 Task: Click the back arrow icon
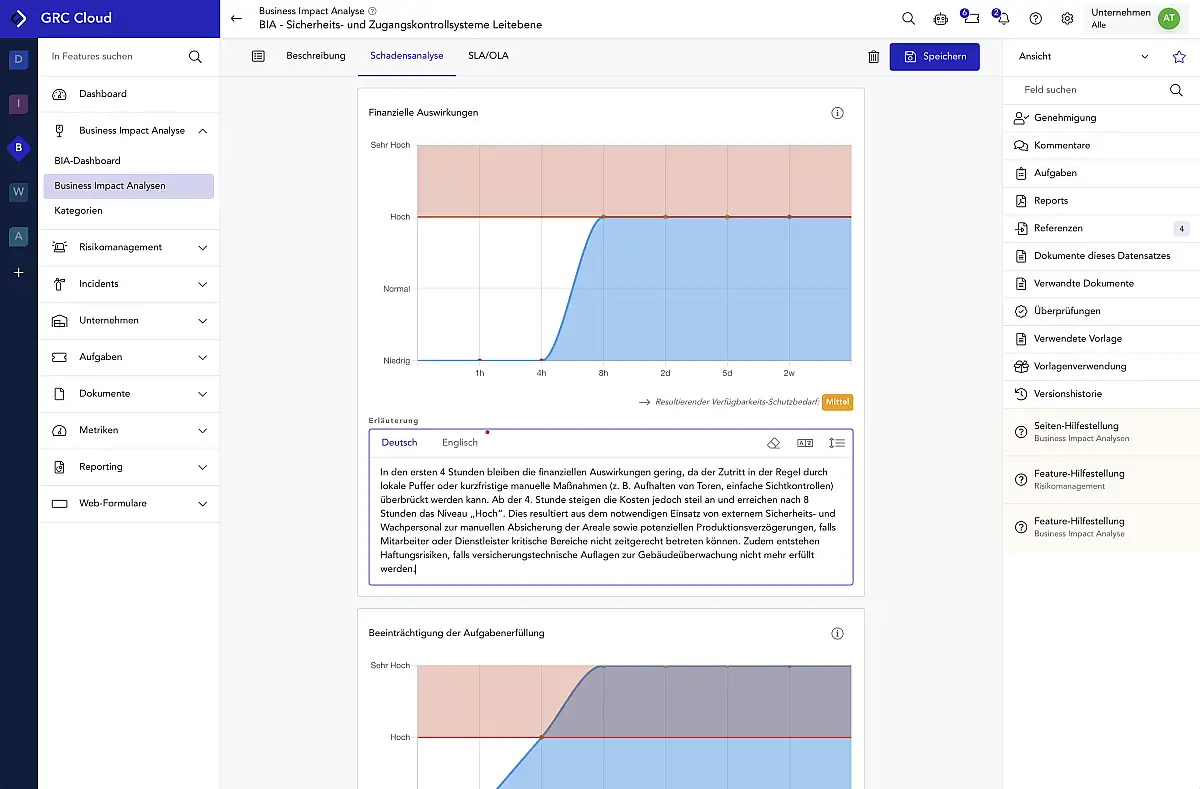236,18
